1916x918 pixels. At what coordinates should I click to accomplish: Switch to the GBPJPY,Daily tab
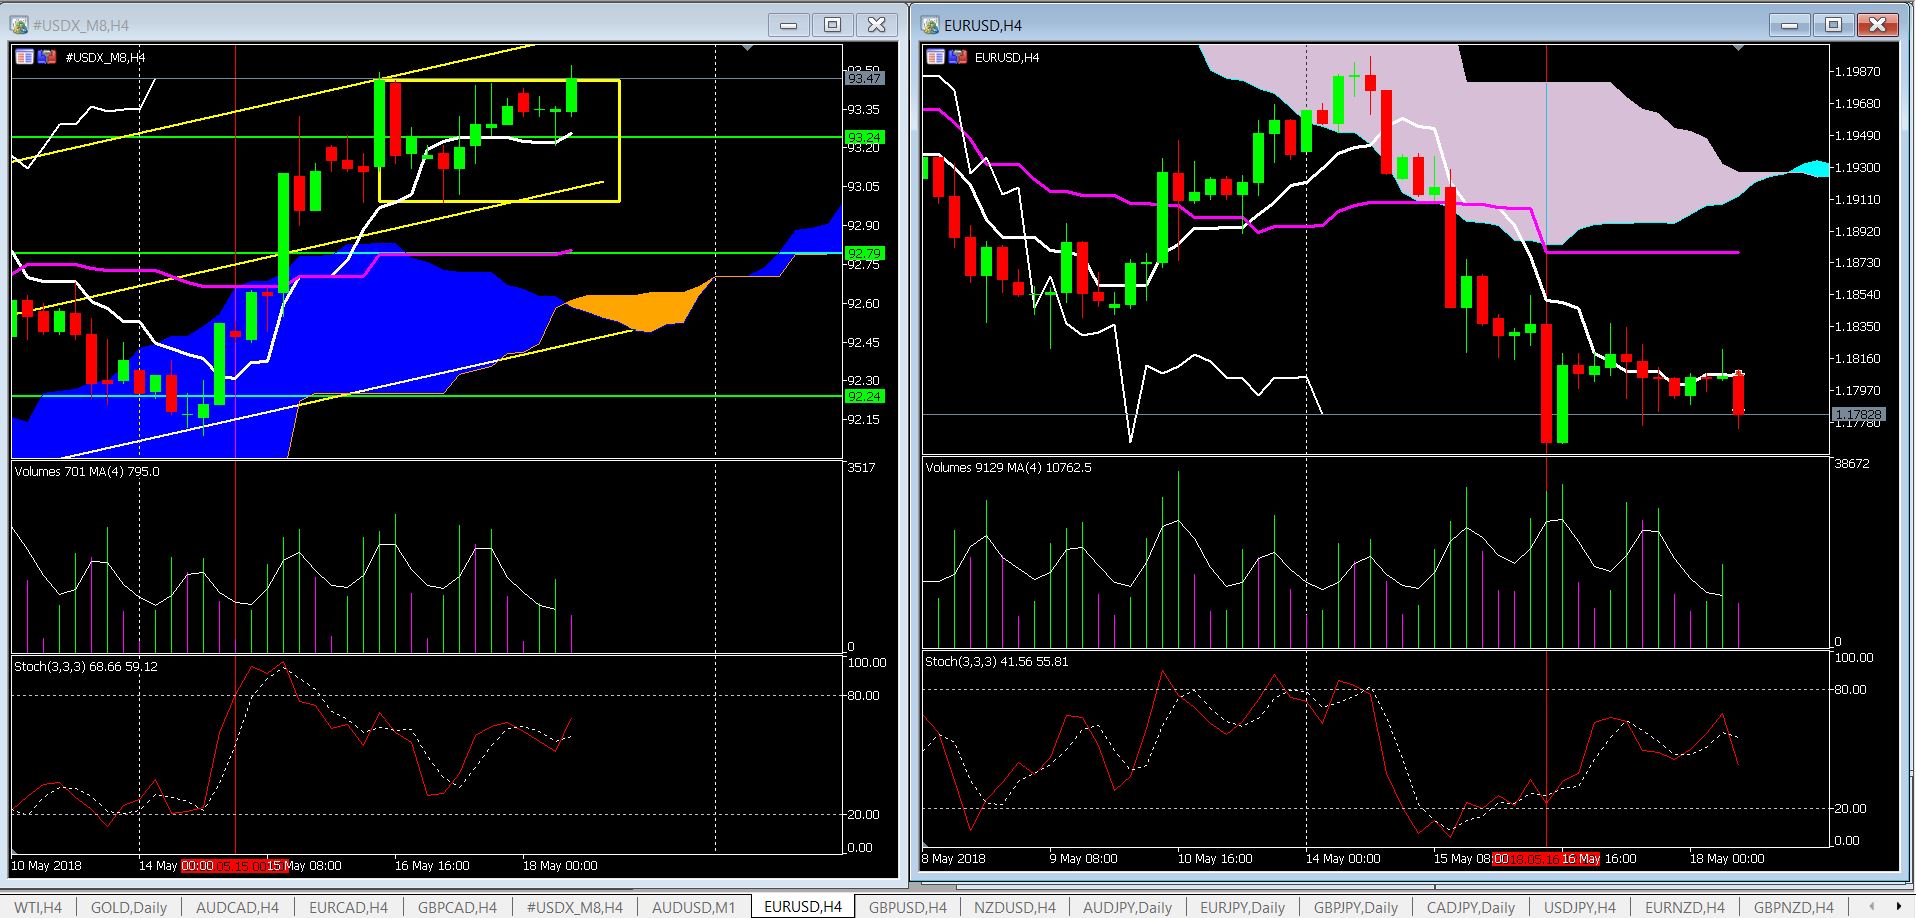tap(1355, 907)
